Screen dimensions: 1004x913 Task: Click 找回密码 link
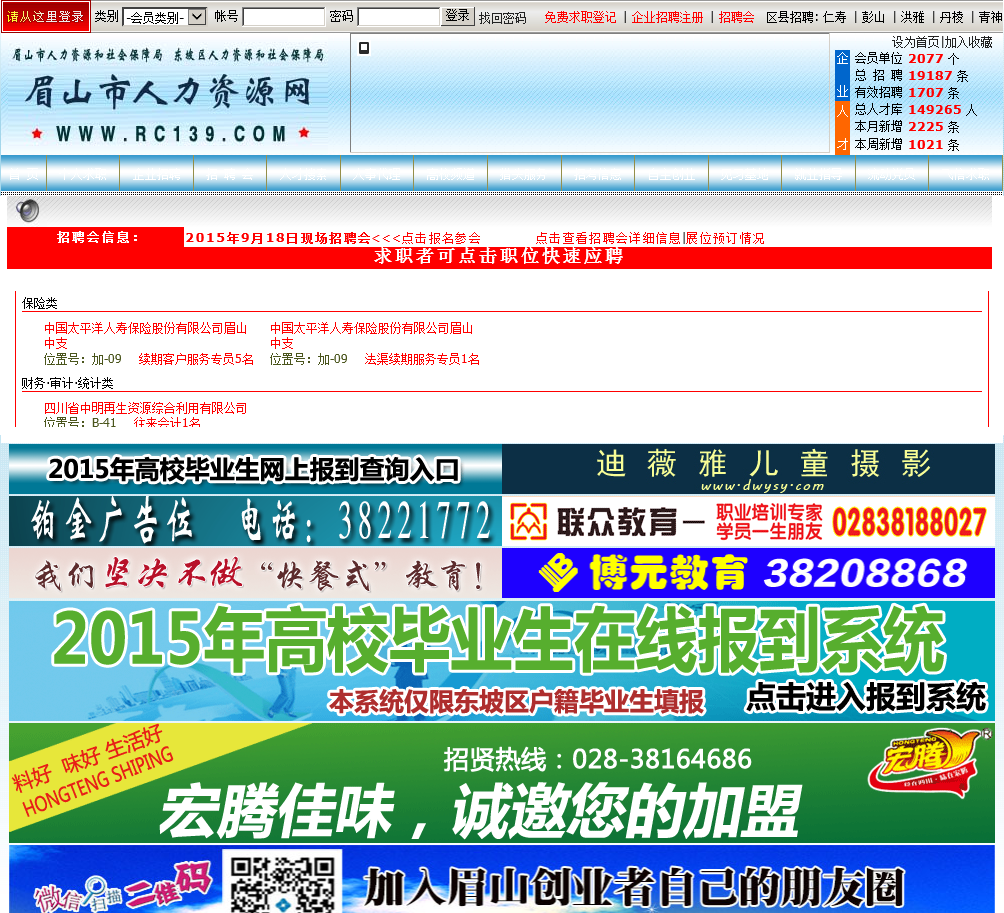coord(503,18)
